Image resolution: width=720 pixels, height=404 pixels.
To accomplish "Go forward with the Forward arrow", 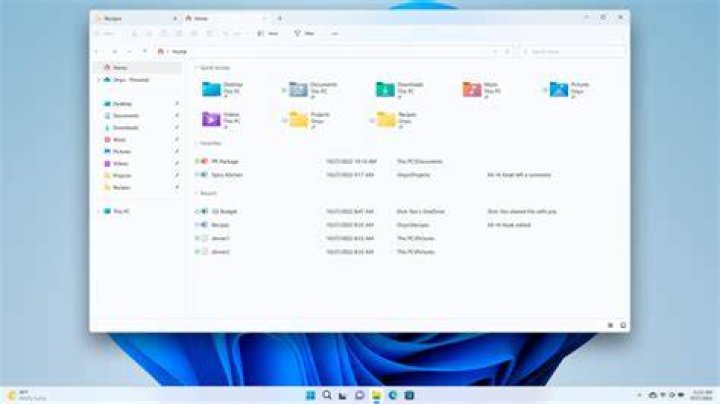I will pos(114,51).
